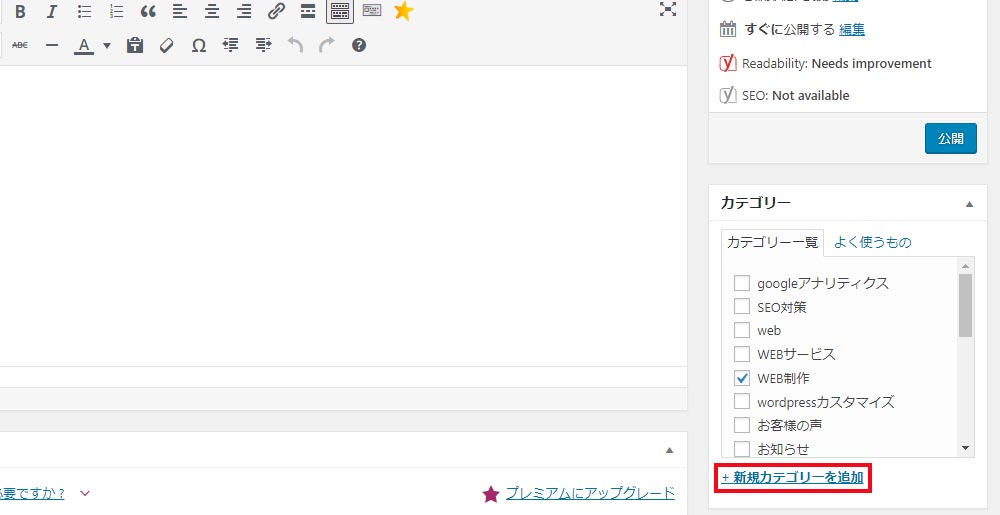Click the calendar publish-date icon

[x=728, y=29]
